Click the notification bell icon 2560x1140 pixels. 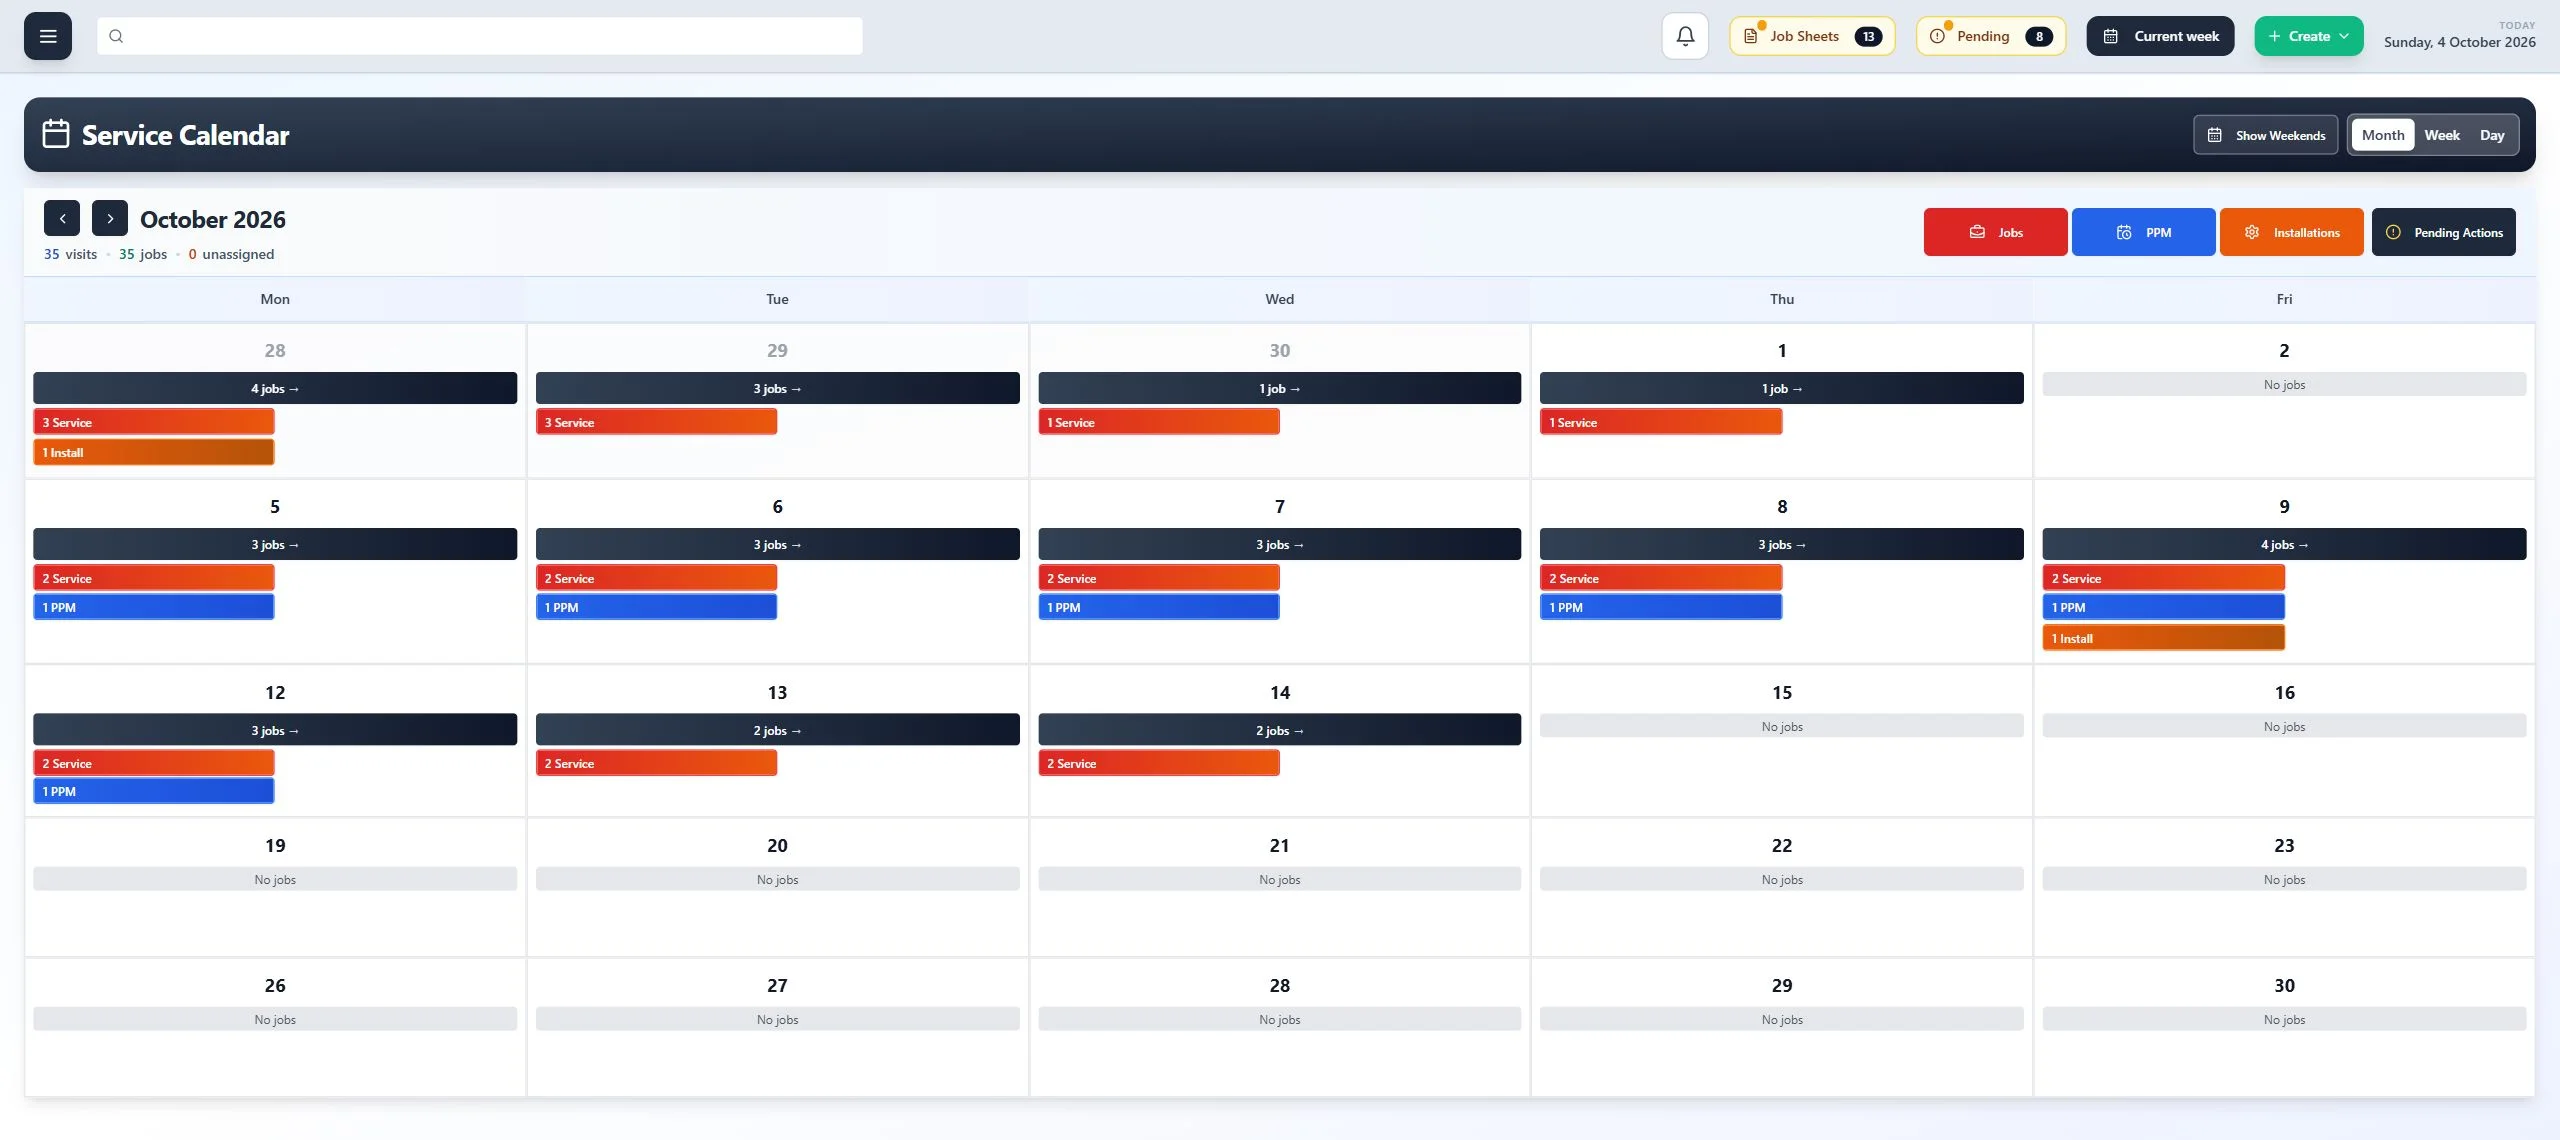click(1685, 36)
